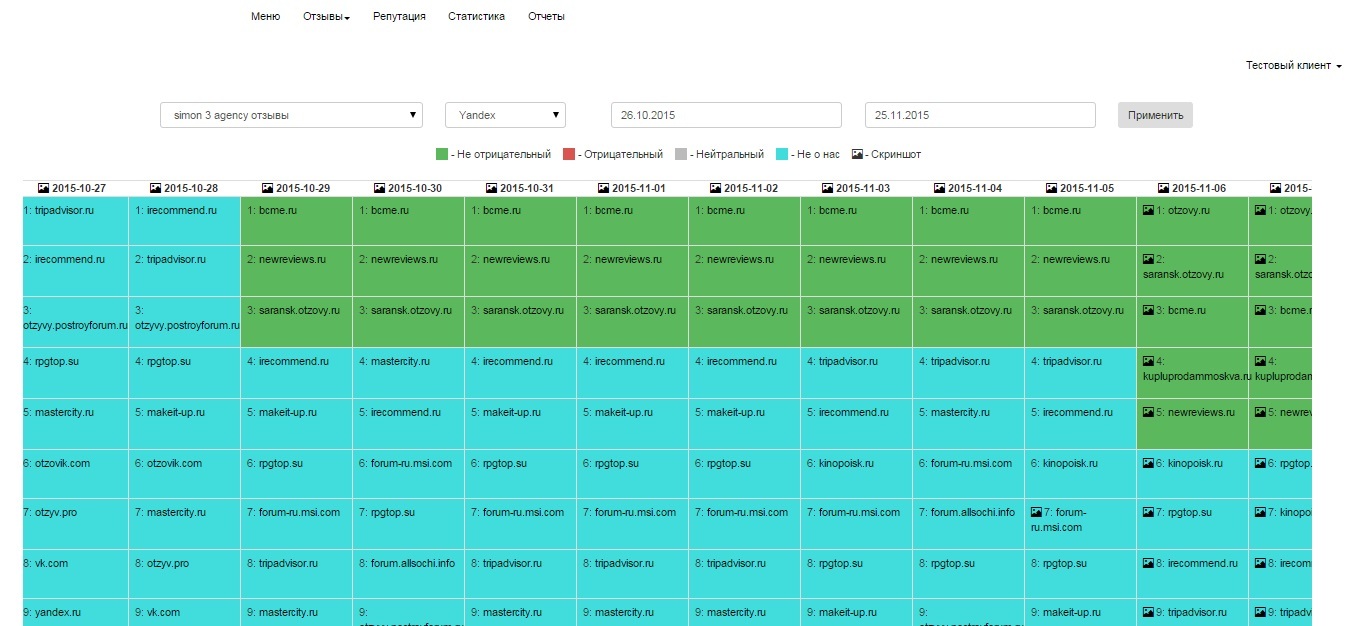This screenshot has width=1352, height=626.
Task: Click cell 8: vk.com on 2015-10-27
Action: tap(76, 575)
